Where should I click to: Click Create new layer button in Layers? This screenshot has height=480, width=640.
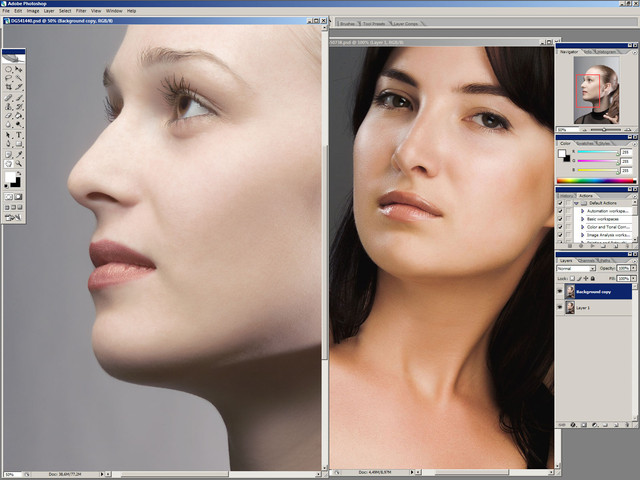tap(617, 425)
